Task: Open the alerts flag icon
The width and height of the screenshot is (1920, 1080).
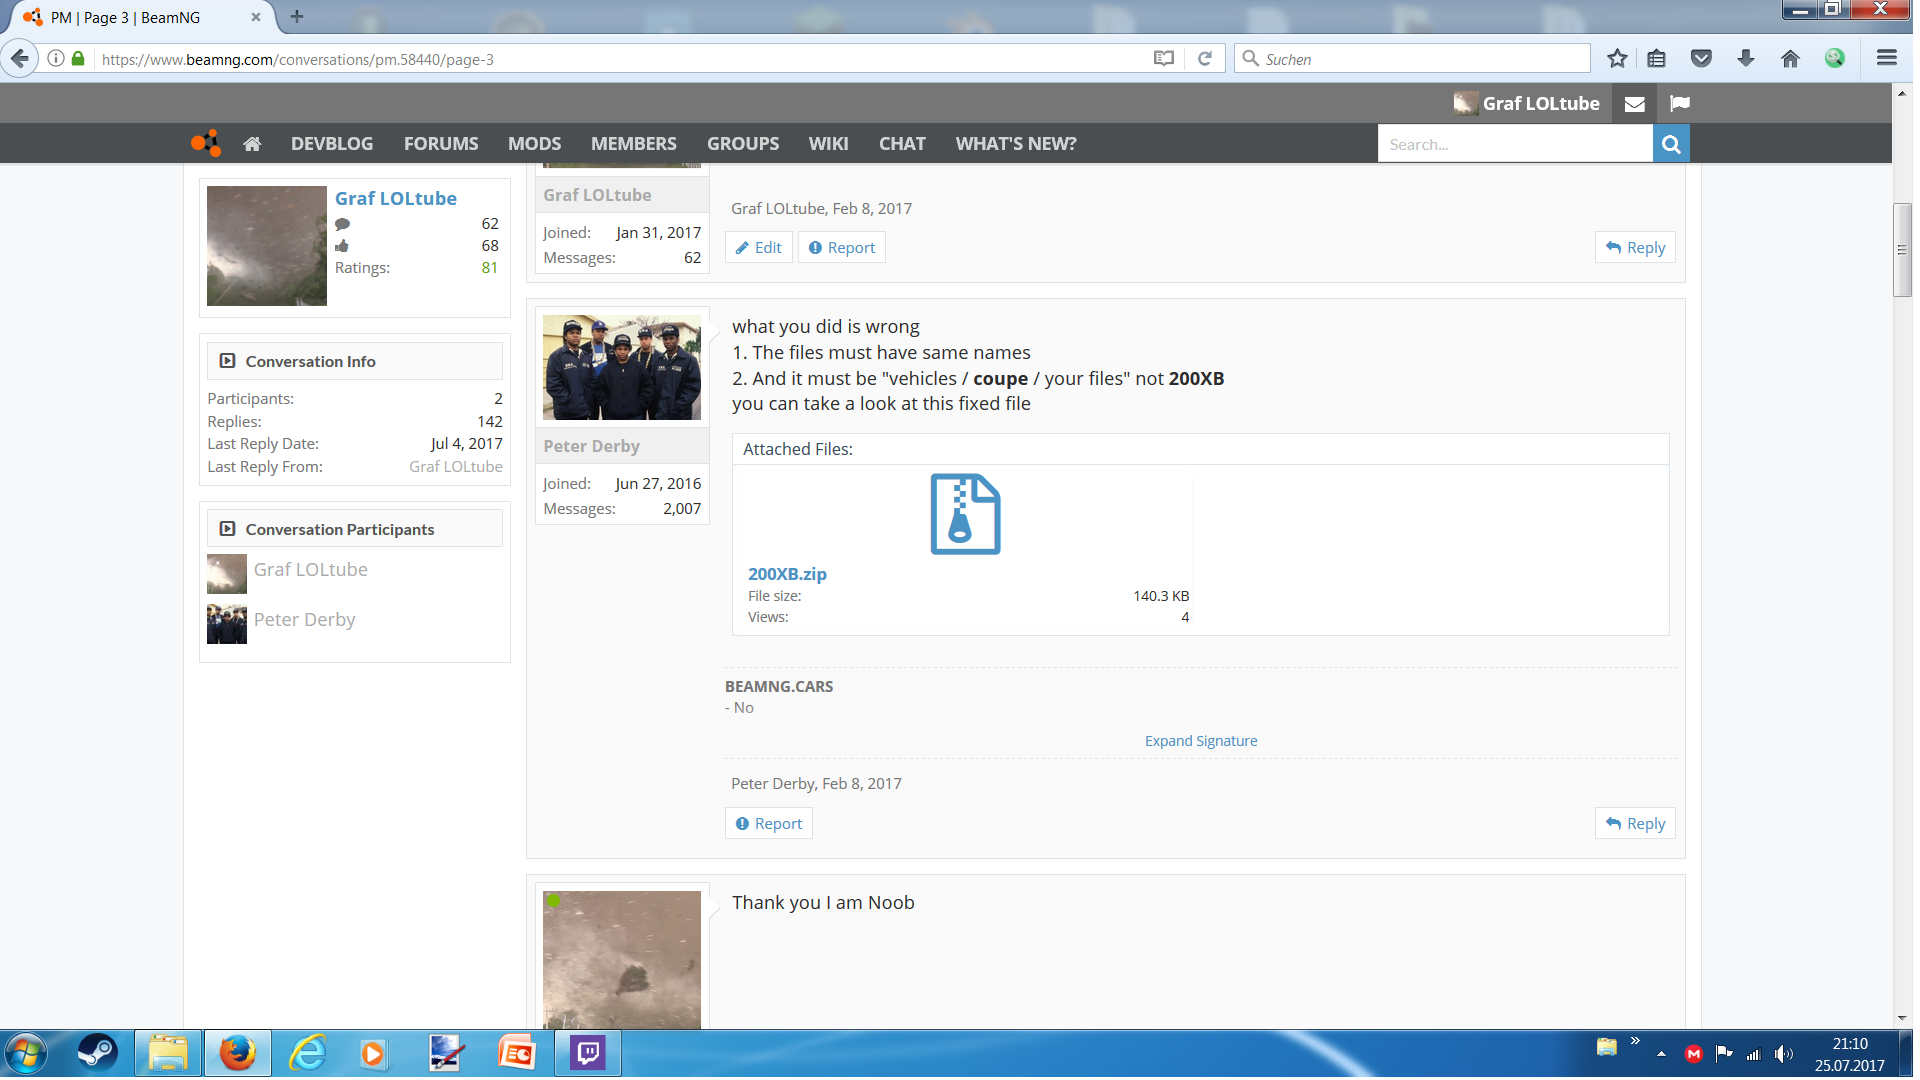Action: click(x=1679, y=104)
